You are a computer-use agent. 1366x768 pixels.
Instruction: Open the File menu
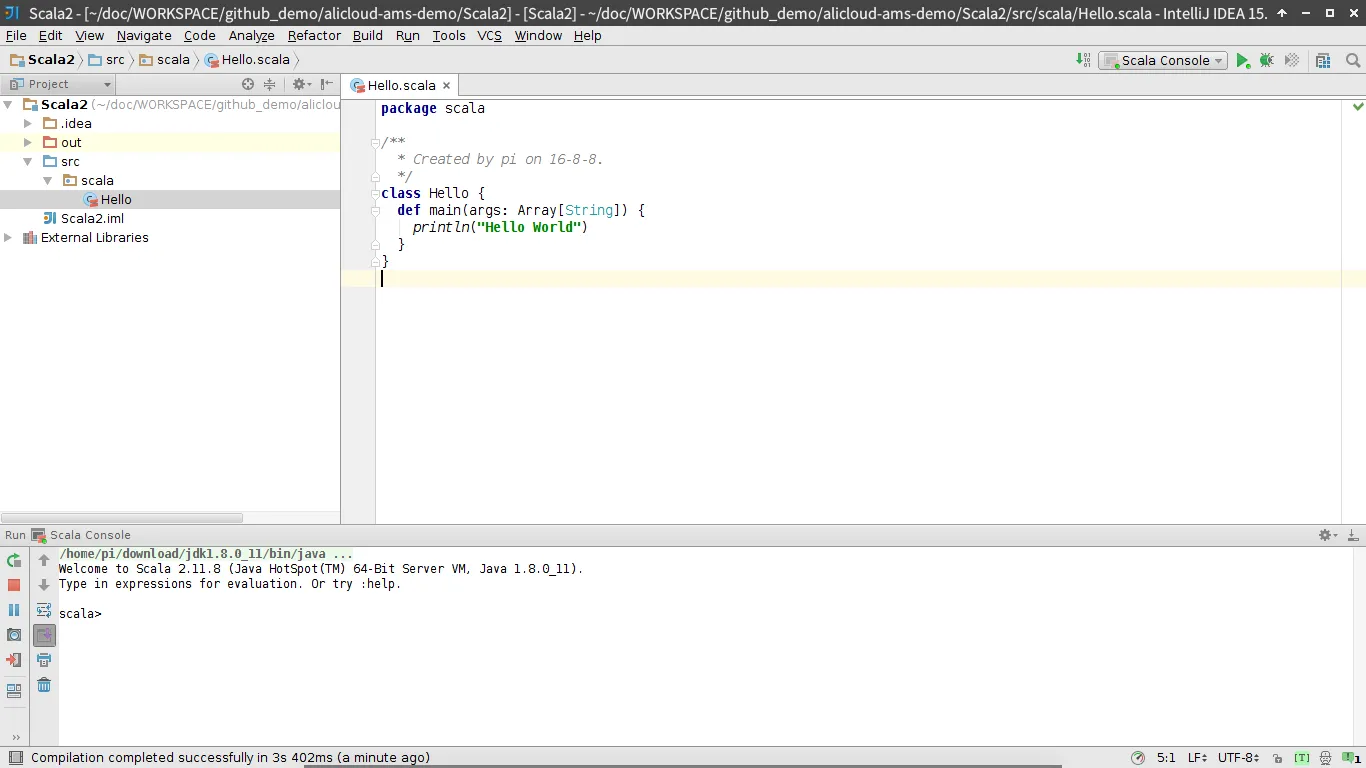[x=16, y=35]
